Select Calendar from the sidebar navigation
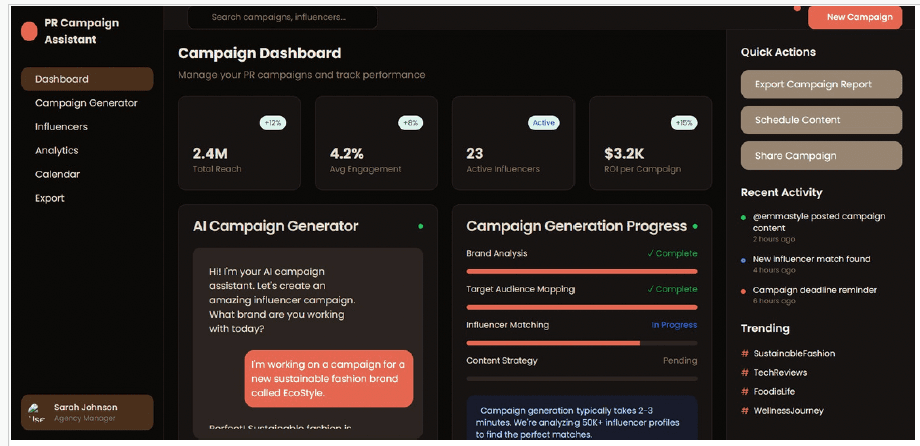The height and width of the screenshot is (446, 920). [x=57, y=175]
